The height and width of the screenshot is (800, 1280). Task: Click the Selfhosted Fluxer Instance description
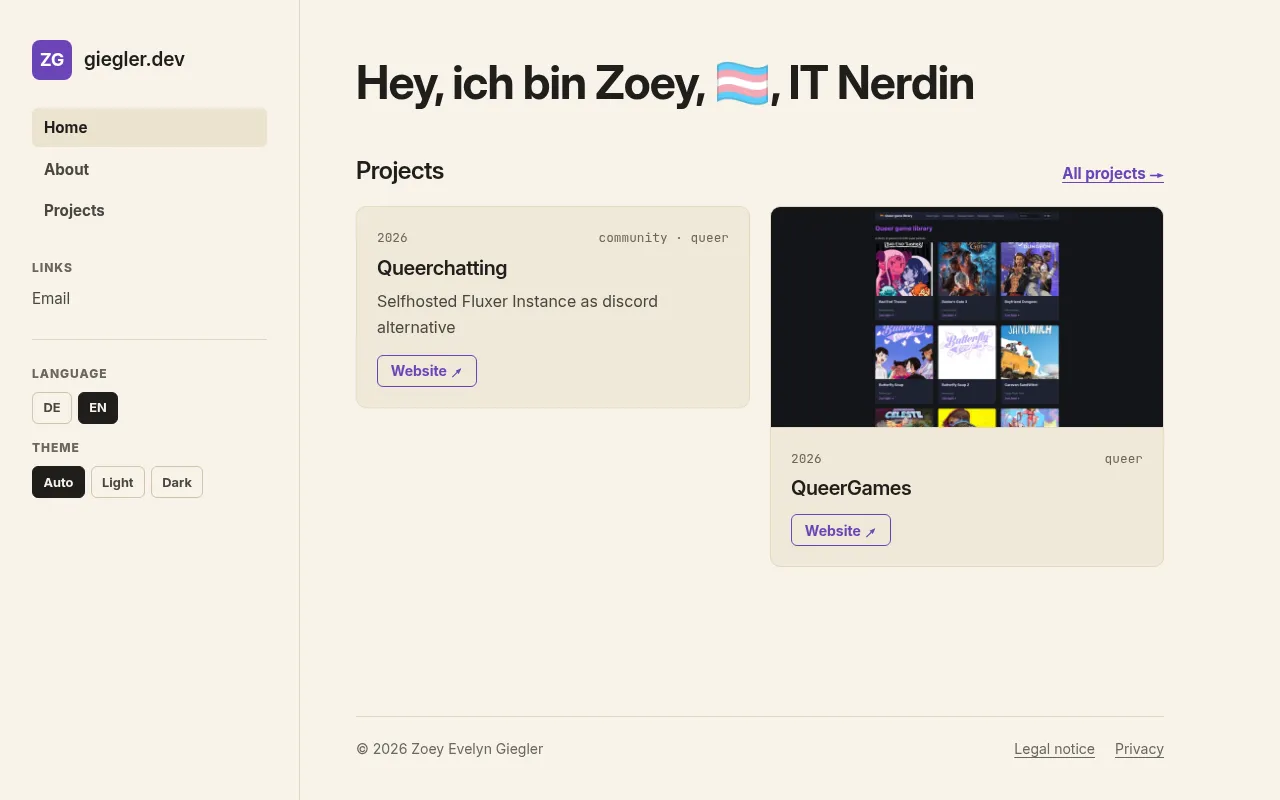[x=517, y=314]
